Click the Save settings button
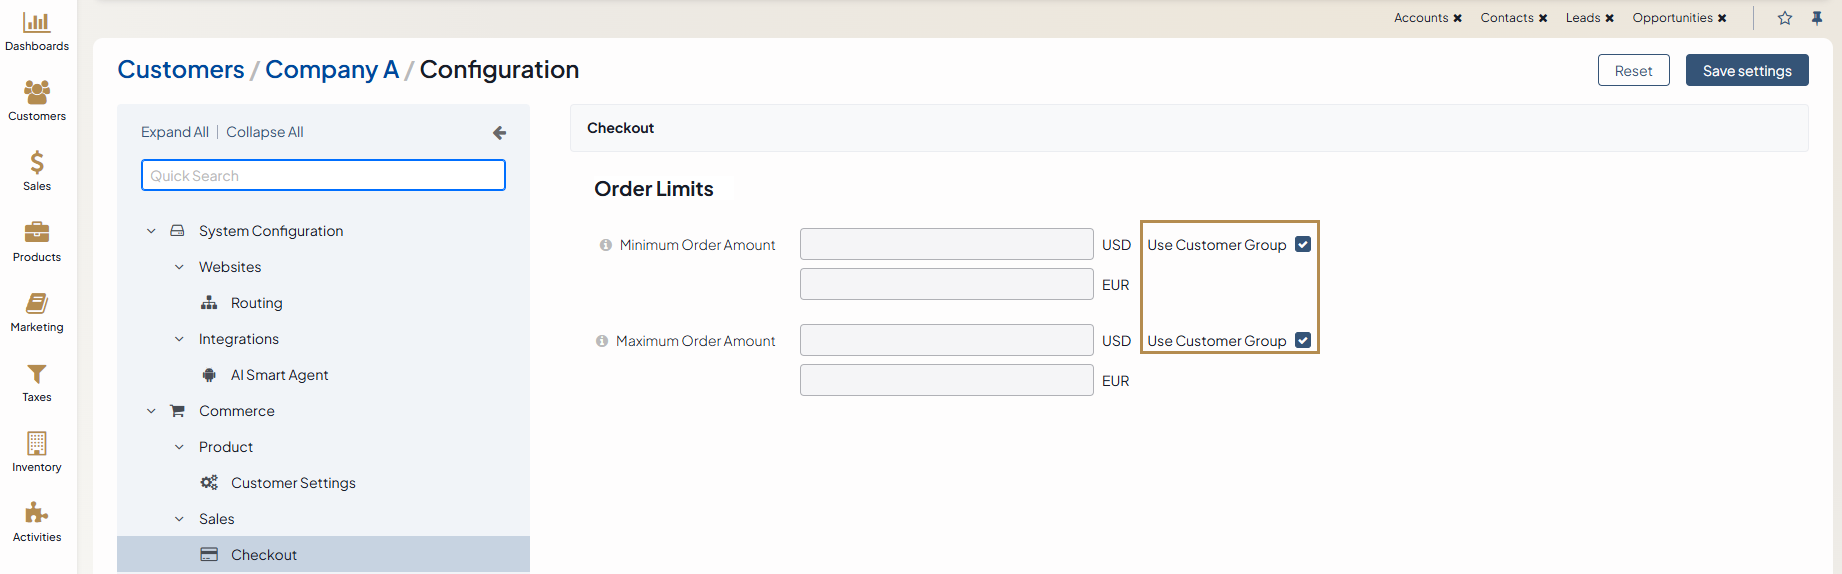Viewport: 1842px width, 574px height. click(1746, 71)
